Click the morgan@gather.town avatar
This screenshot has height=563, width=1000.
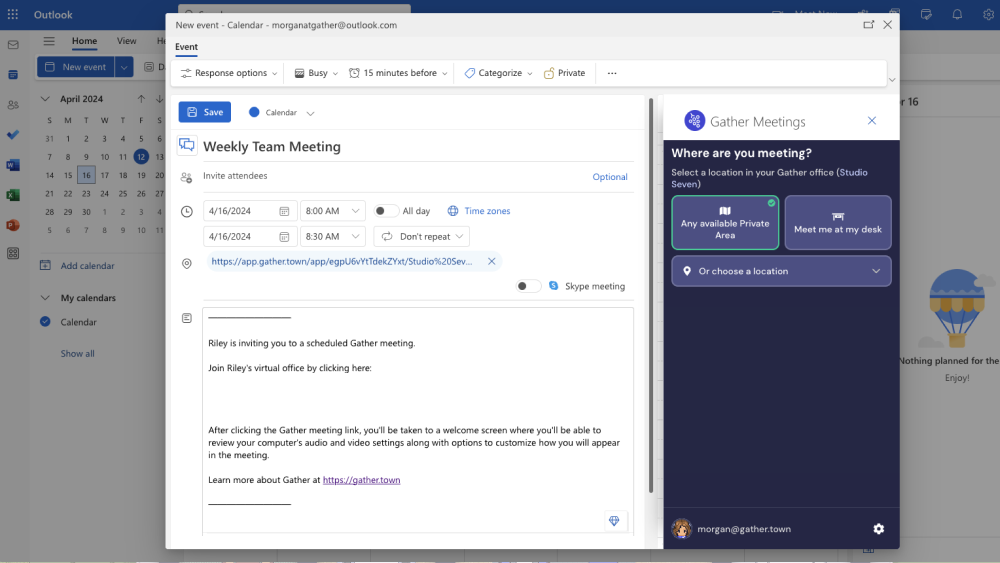tap(681, 529)
